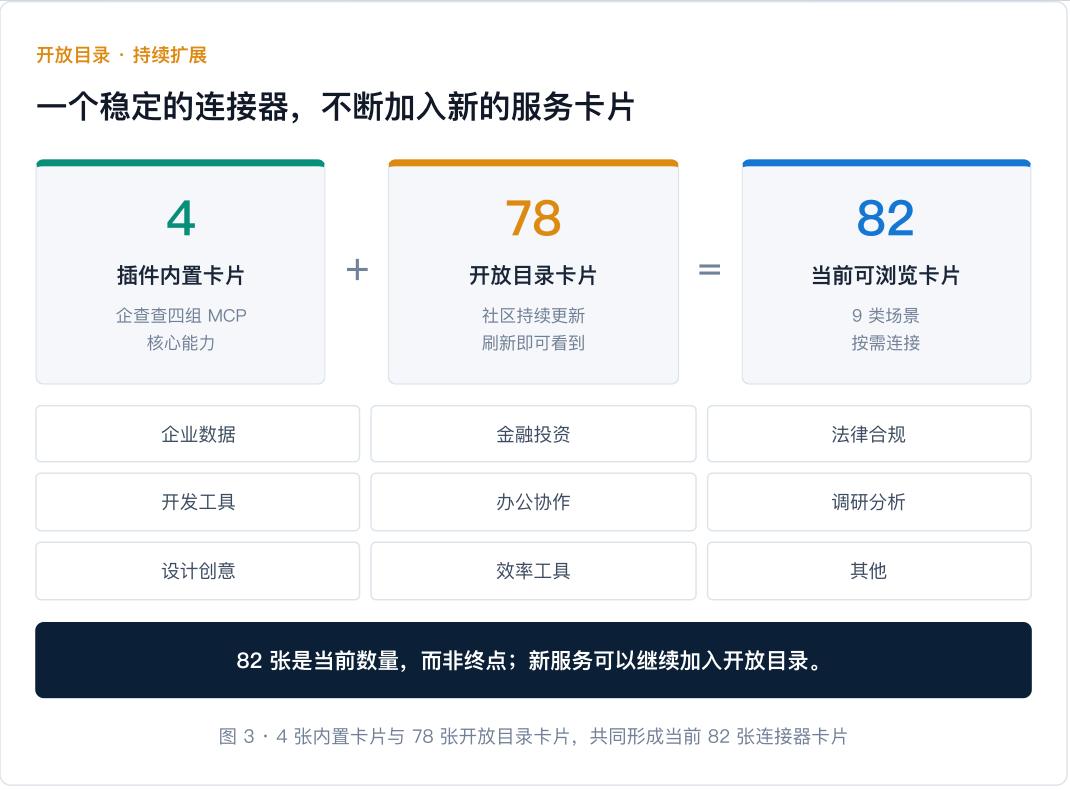Click the 核心能力 text line
The width and height of the screenshot is (1070, 790).
(181, 342)
